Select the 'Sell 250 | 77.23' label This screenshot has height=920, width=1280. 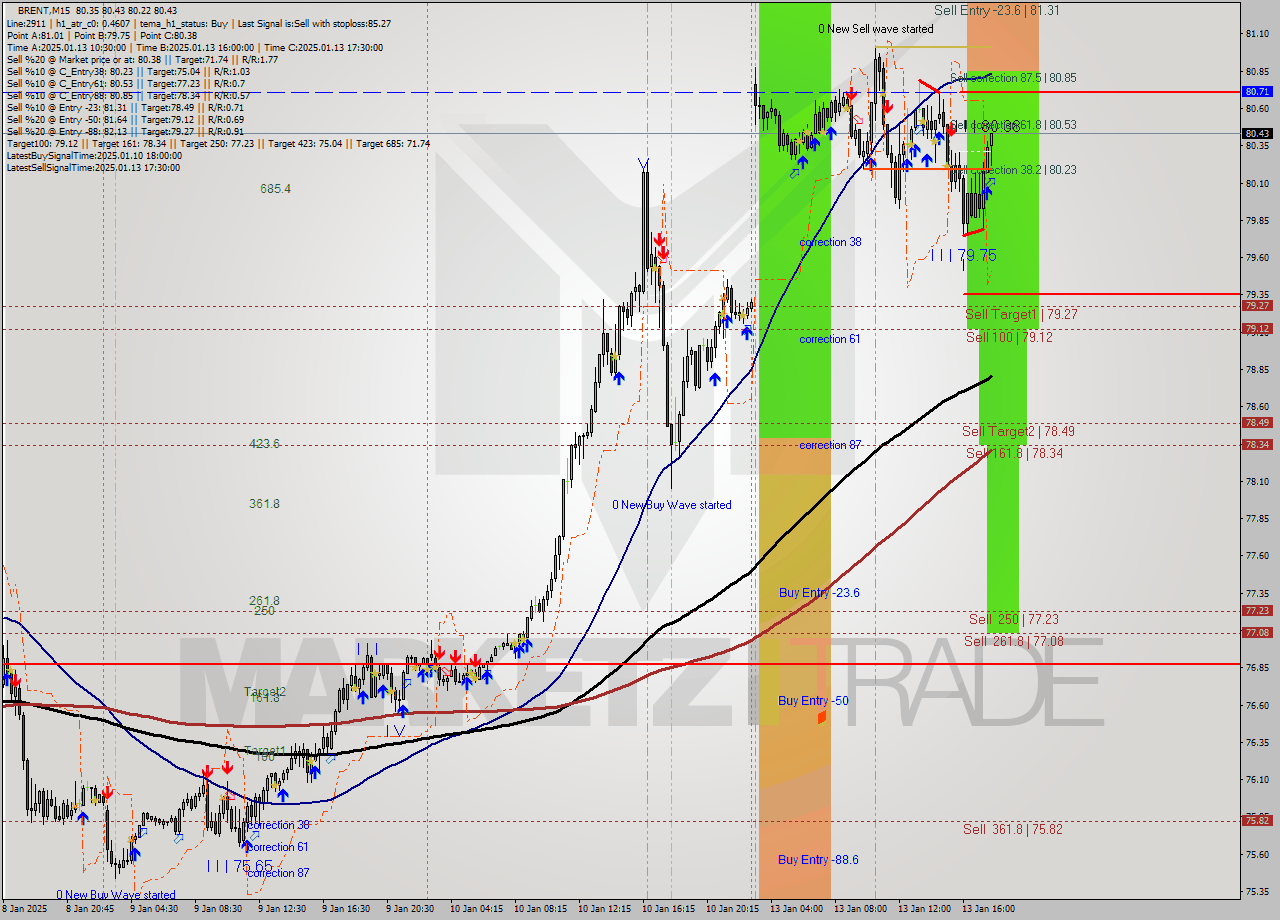(1013, 619)
